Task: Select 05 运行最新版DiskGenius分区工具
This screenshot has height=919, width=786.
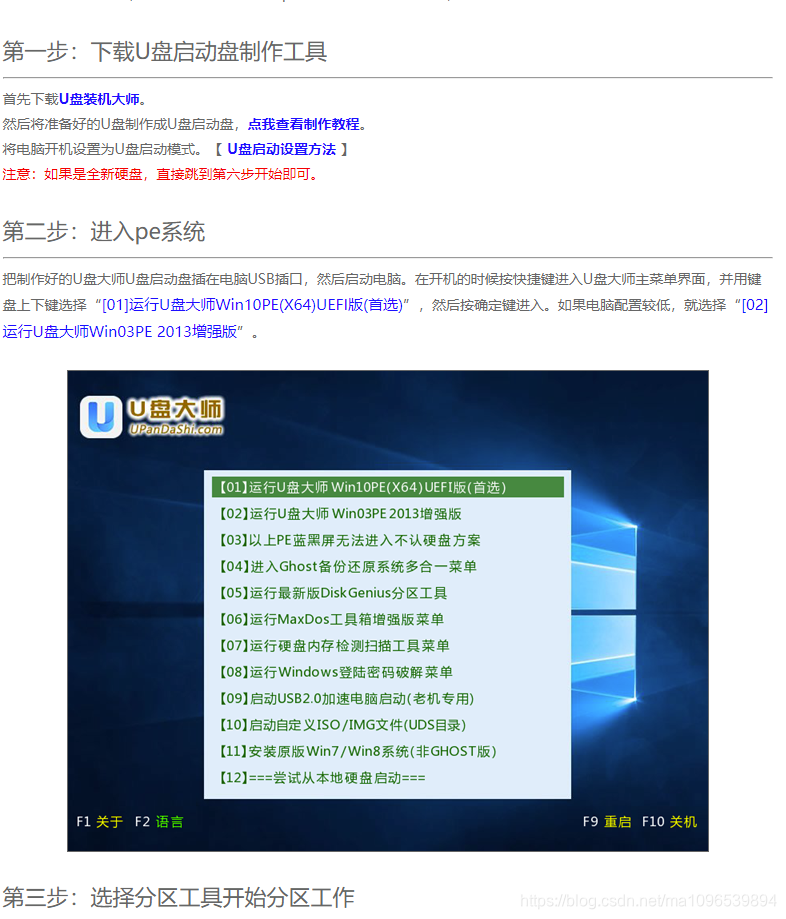Action: [x=333, y=593]
